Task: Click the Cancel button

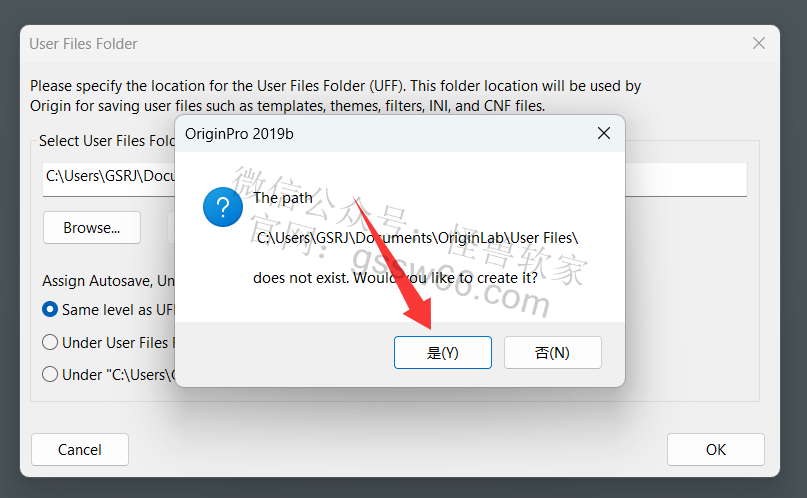Action: (x=80, y=450)
